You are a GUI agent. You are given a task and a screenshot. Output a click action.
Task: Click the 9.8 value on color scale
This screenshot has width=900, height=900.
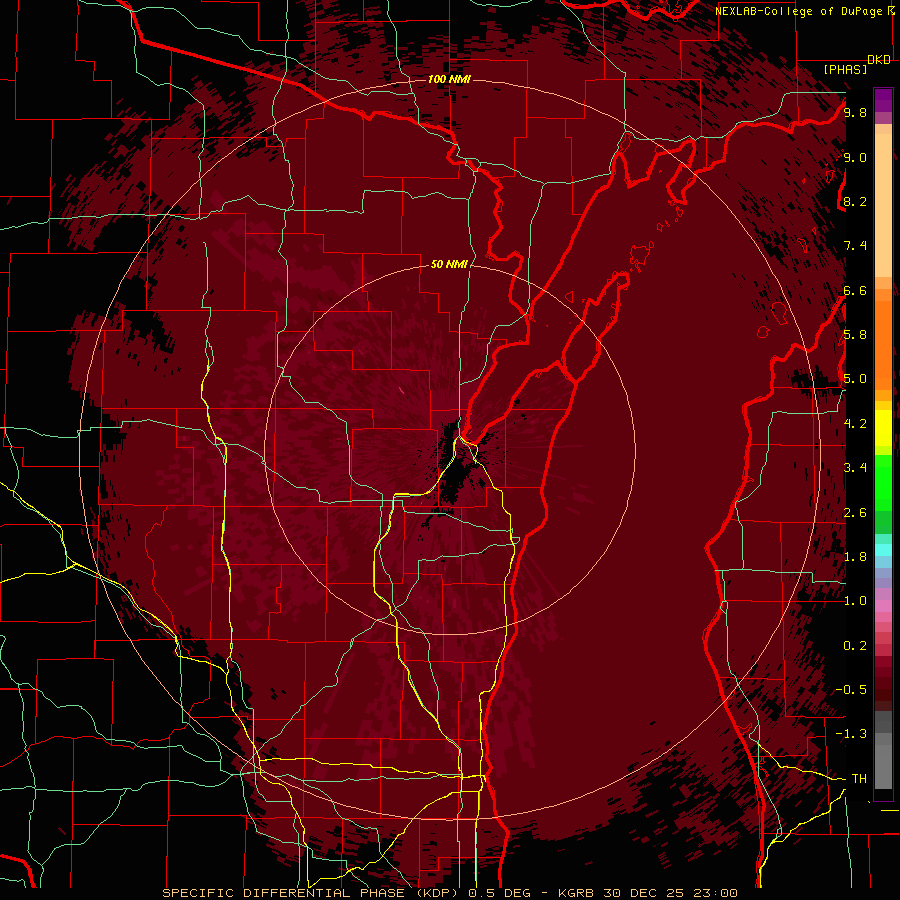pos(855,112)
